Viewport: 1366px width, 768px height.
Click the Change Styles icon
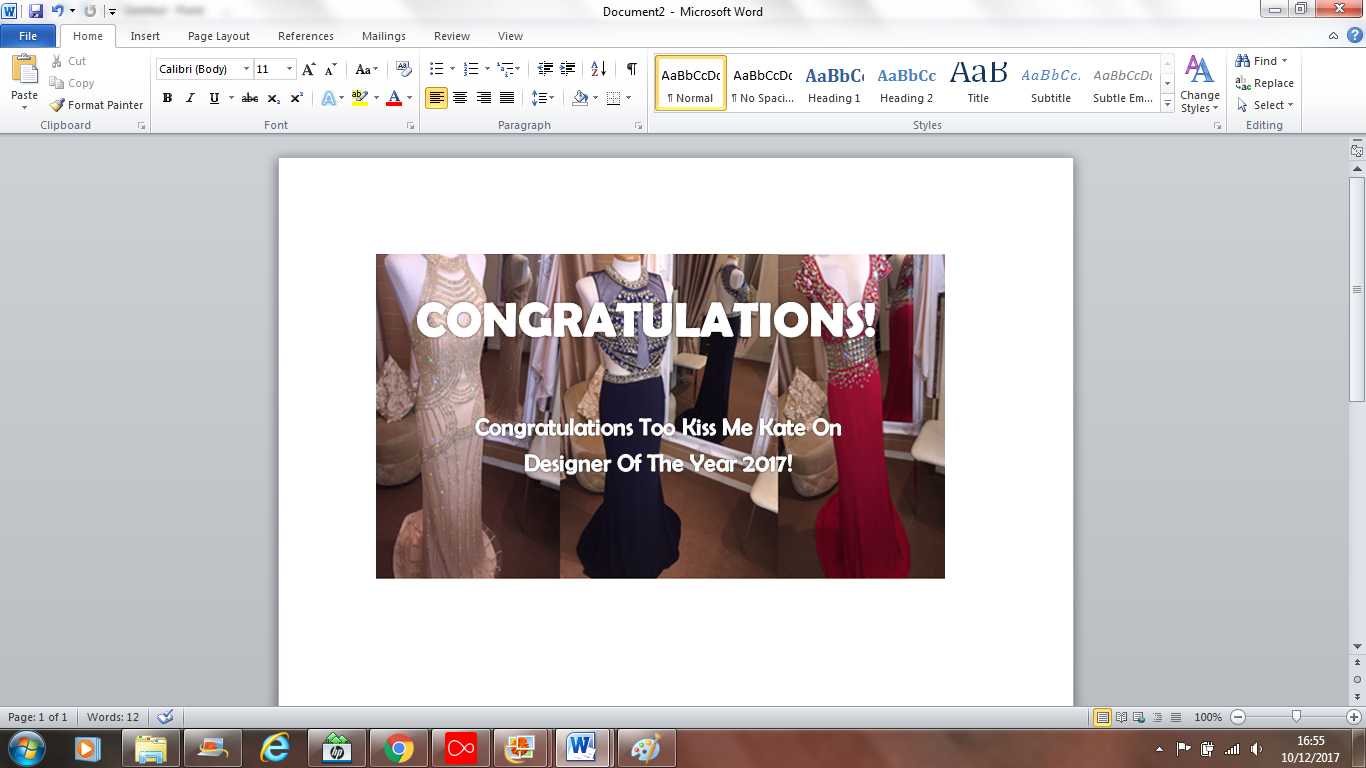tap(1199, 84)
